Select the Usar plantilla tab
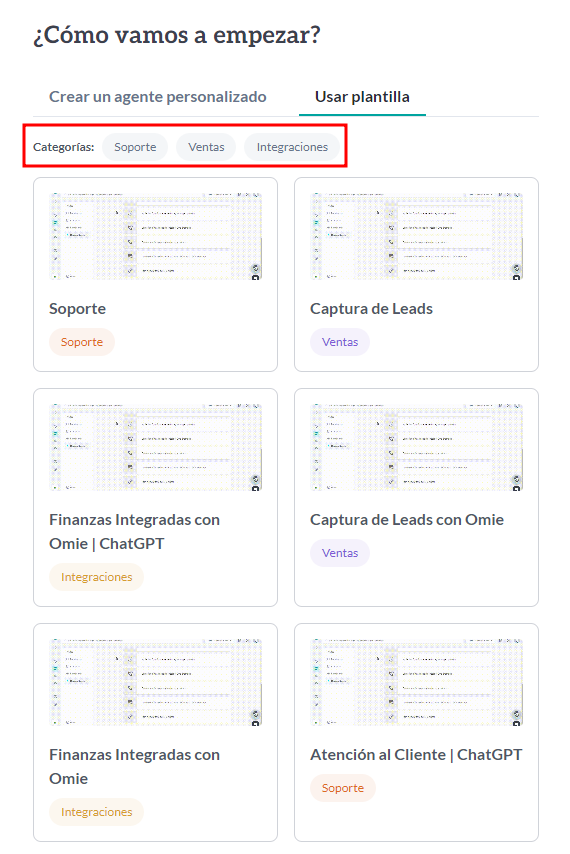 [x=362, y=97]
